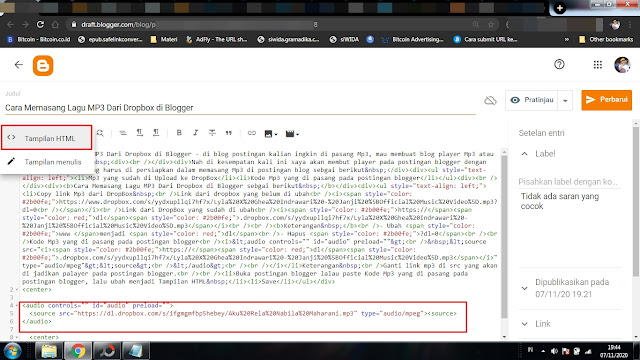Fold code at line 8 arrow

point(16,337)
